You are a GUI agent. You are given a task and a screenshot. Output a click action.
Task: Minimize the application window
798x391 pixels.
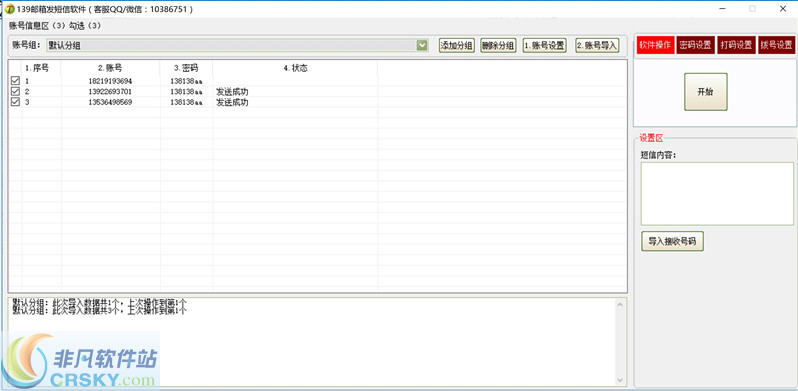tap(722, 9)
